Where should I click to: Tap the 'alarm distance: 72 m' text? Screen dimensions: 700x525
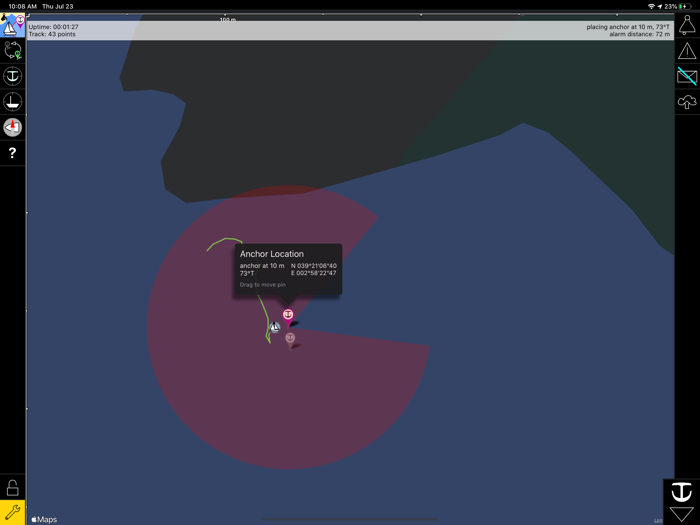coord(639,34)
